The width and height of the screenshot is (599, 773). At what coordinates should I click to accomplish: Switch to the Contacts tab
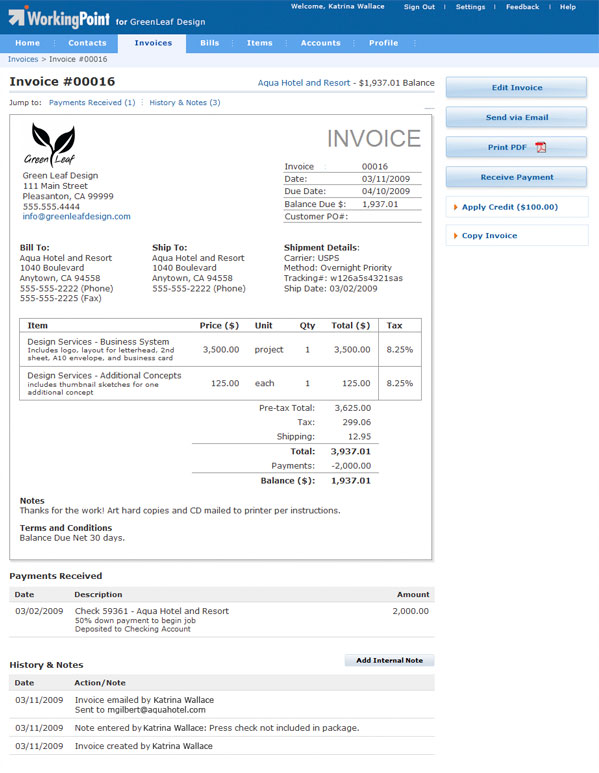tap(87, 43)
